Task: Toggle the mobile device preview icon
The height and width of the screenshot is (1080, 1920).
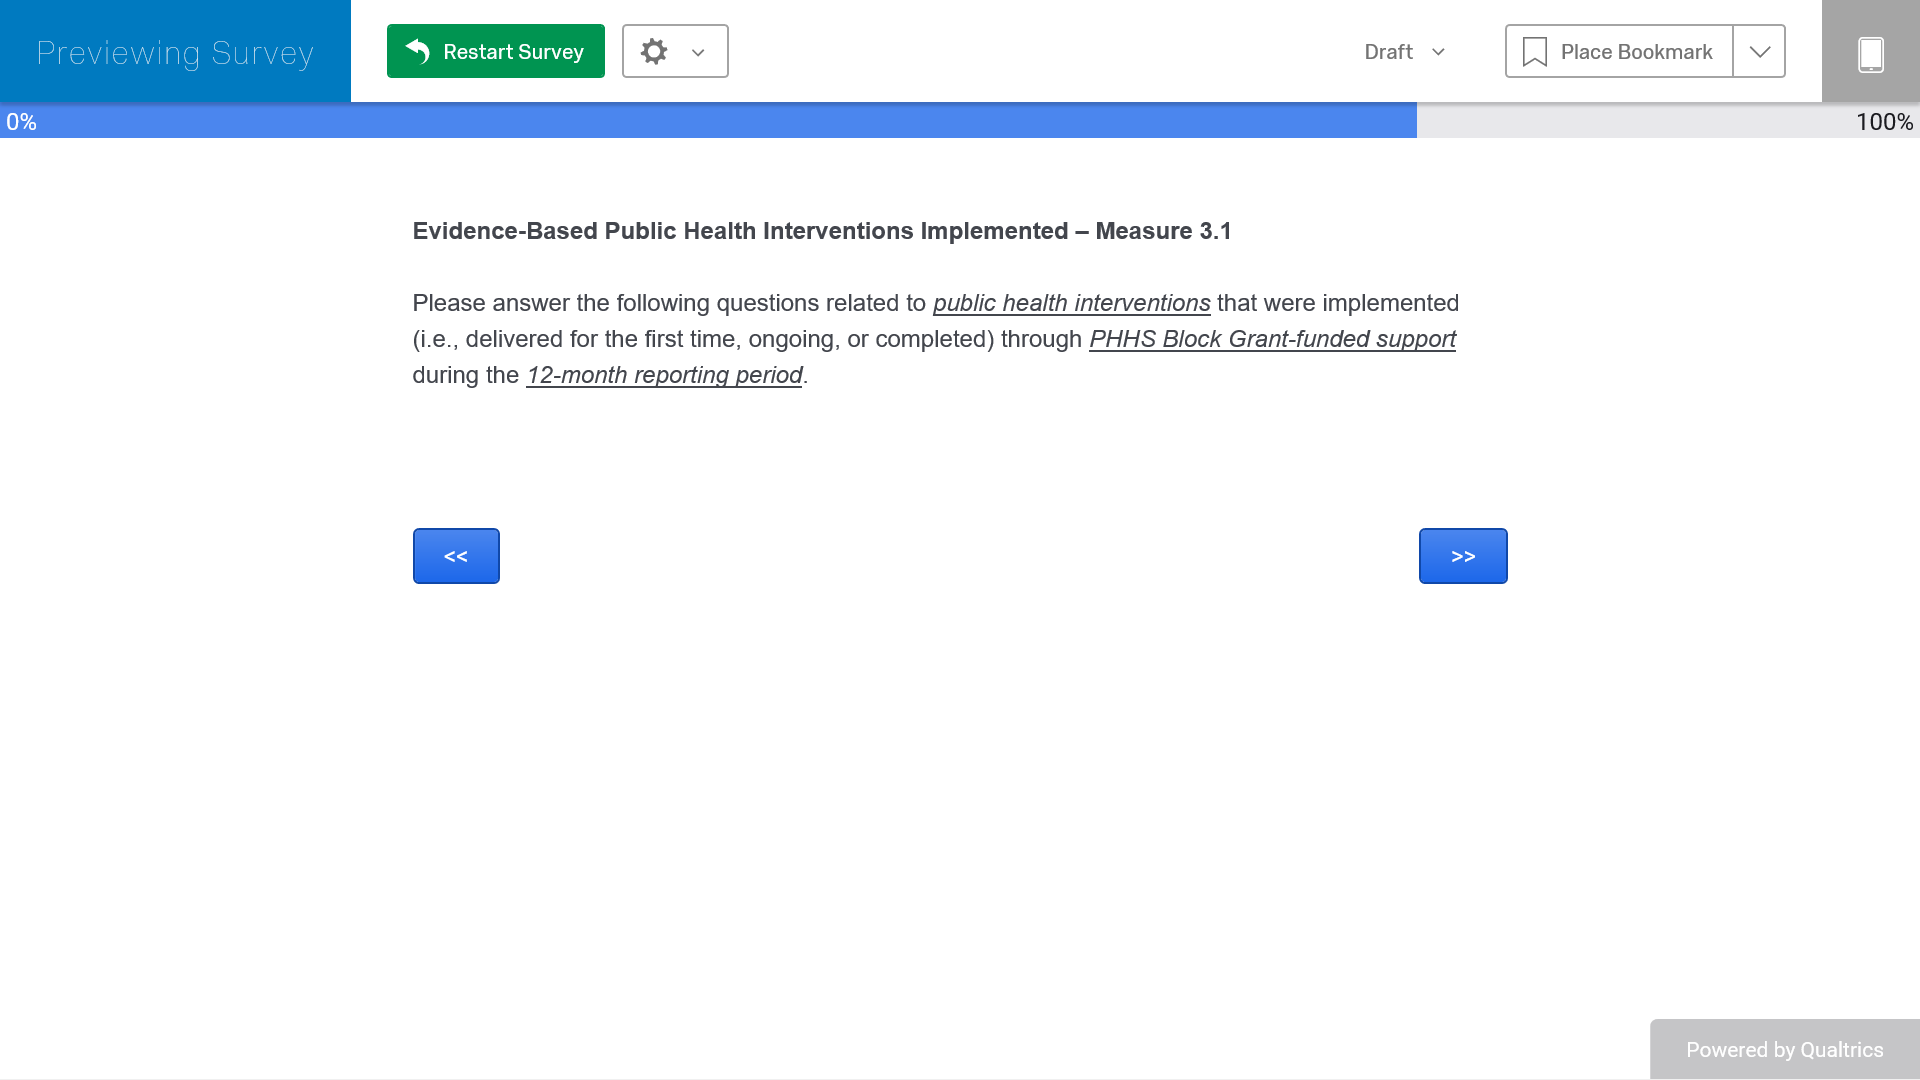Action: coord(1870,53)
